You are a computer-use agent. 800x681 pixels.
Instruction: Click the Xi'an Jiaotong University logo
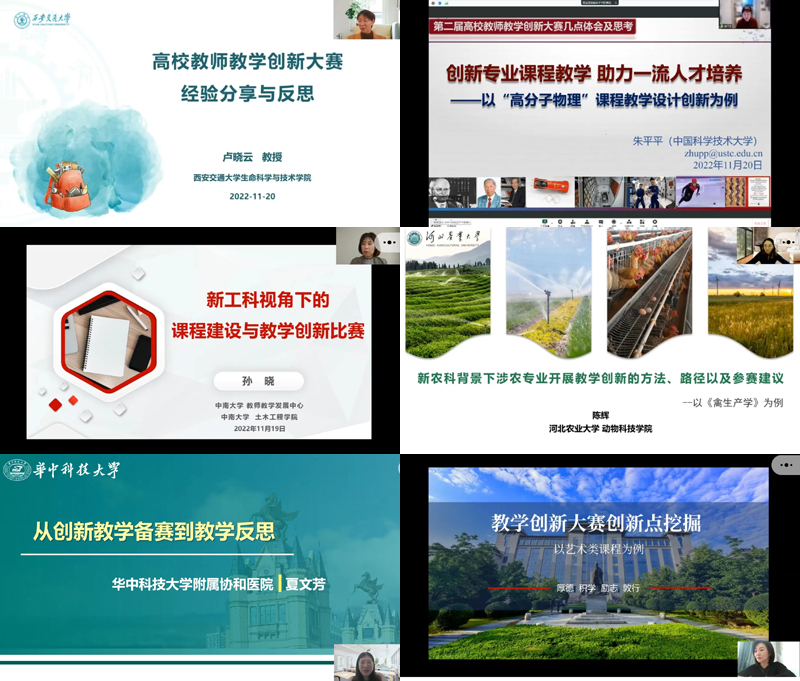tap(51, 19)
